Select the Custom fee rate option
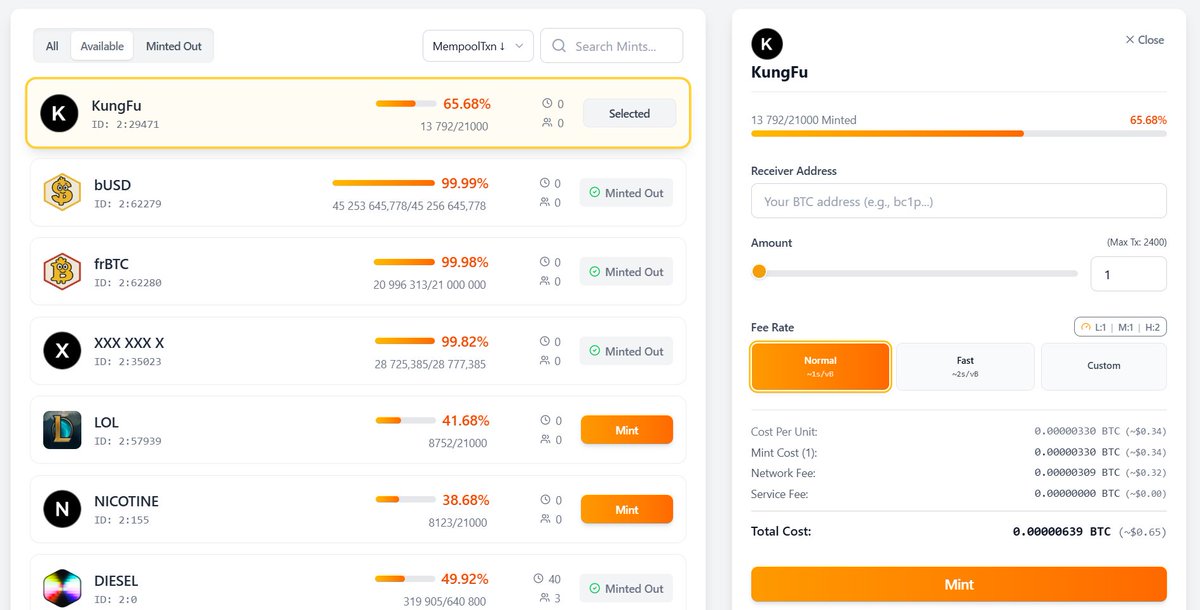This screenshot has height=610, width=1200. [1104, 366]
